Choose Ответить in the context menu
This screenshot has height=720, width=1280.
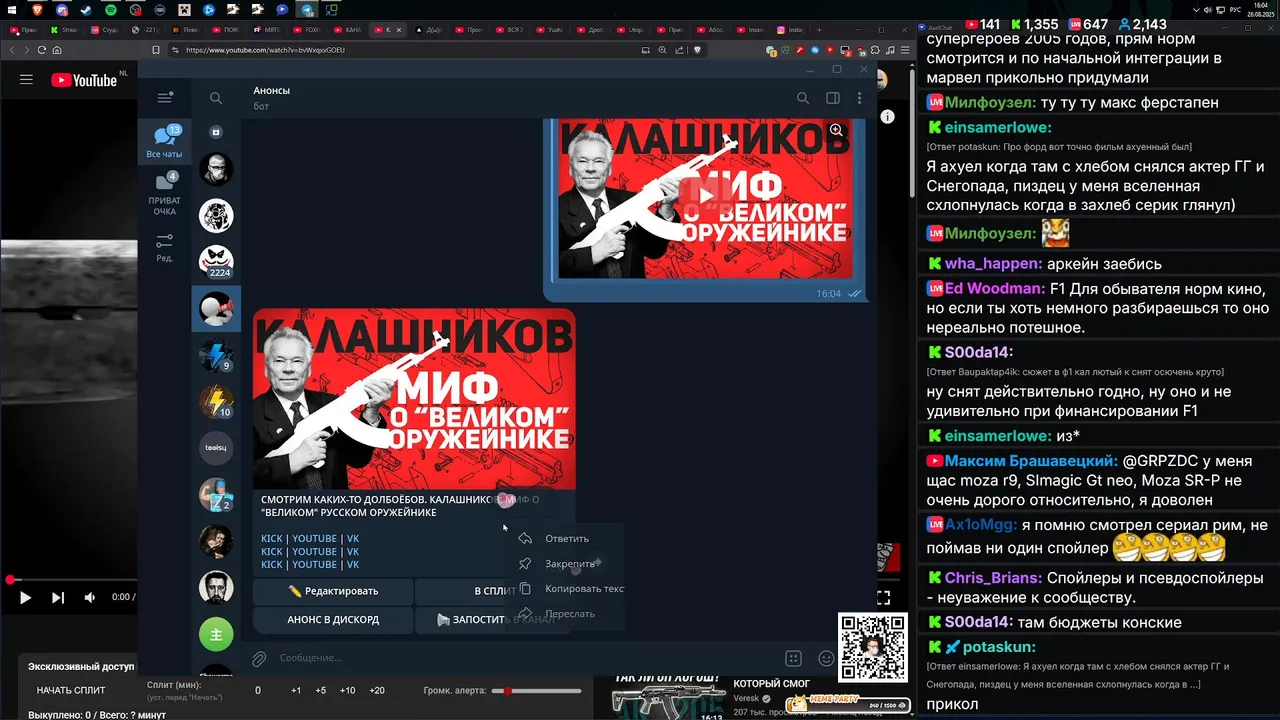pyautogui.click(x=567, y=539)
